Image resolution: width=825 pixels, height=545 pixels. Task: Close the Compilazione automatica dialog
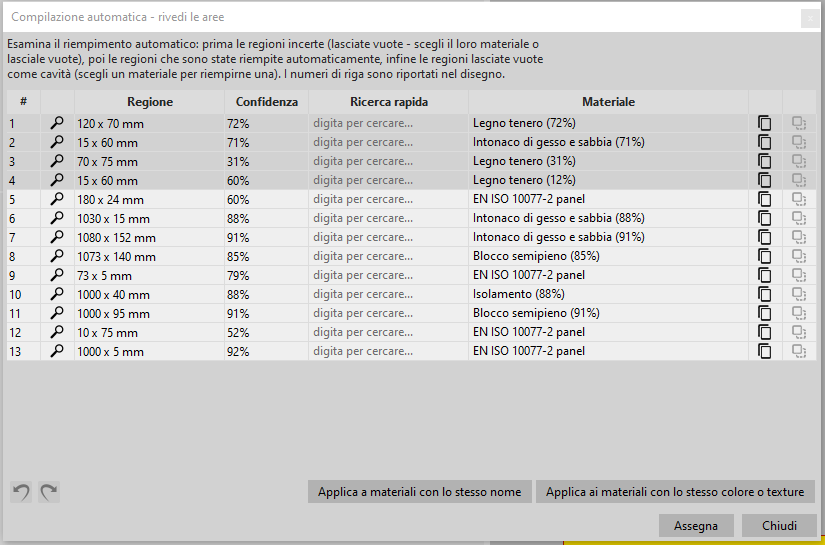tap(809, 18)
